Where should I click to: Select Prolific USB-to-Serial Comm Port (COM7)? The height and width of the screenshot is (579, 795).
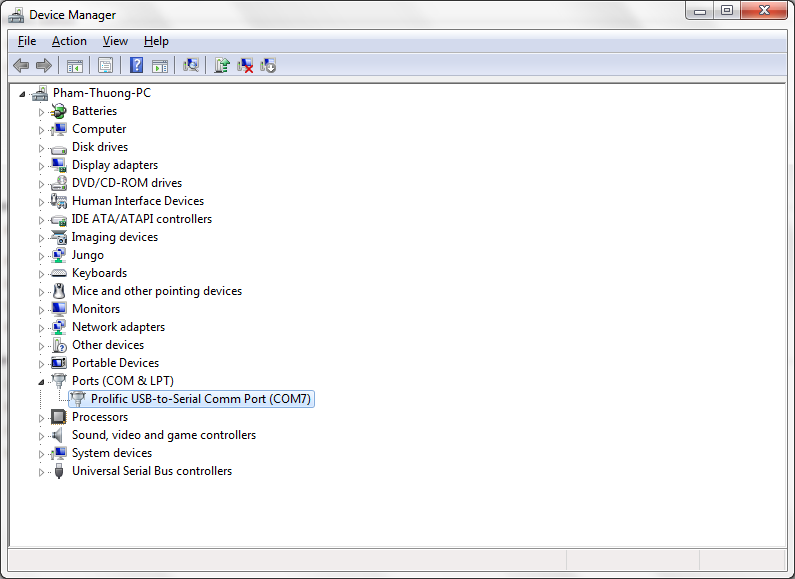click(201, 399)
